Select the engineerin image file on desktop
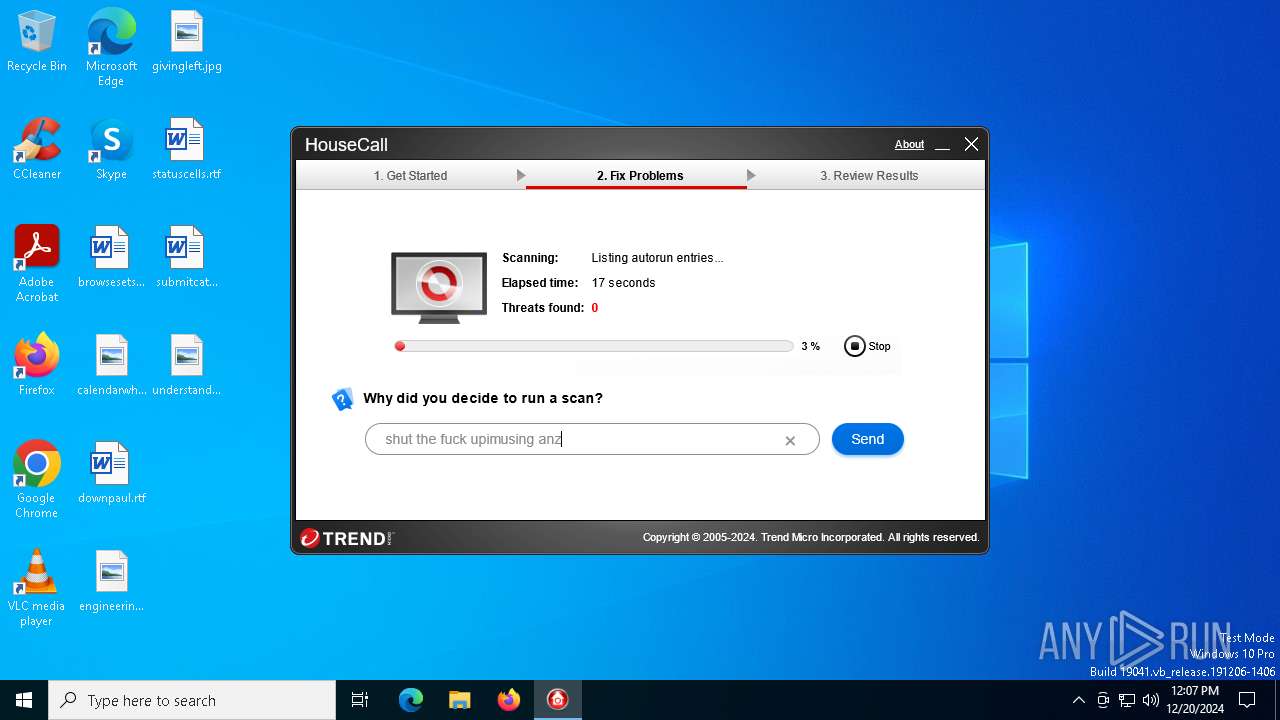The height and width of the screenshot is (720, 1280). point(111,582)
